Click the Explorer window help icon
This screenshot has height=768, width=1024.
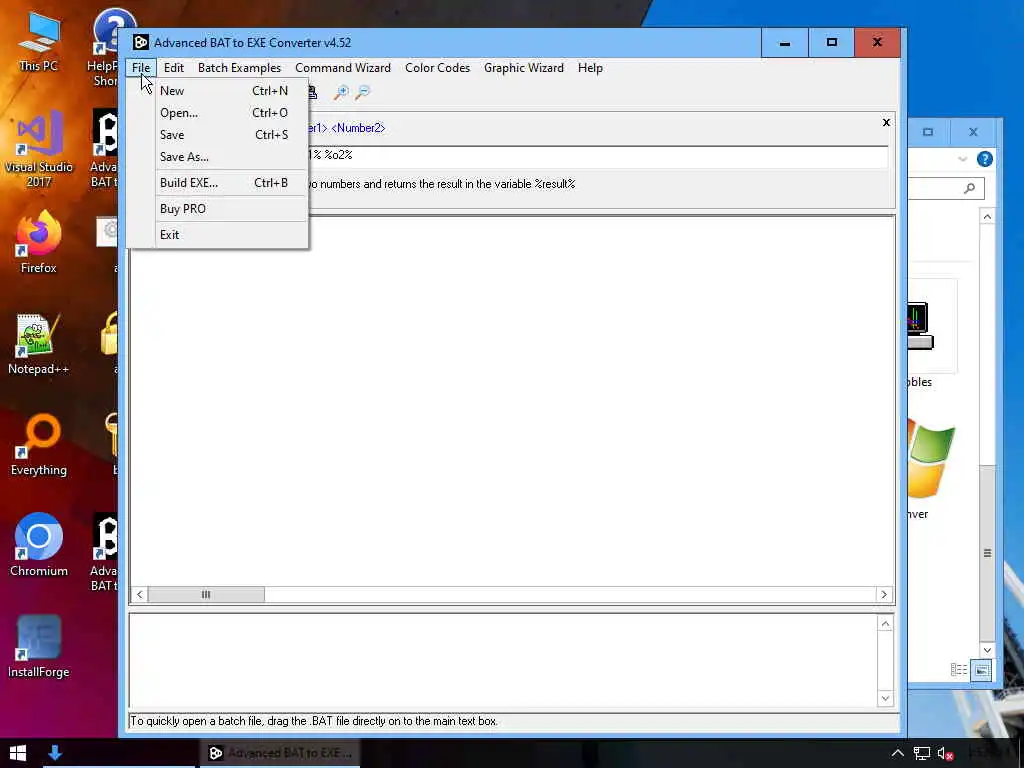pyautogui.click(x=985, y=159)
